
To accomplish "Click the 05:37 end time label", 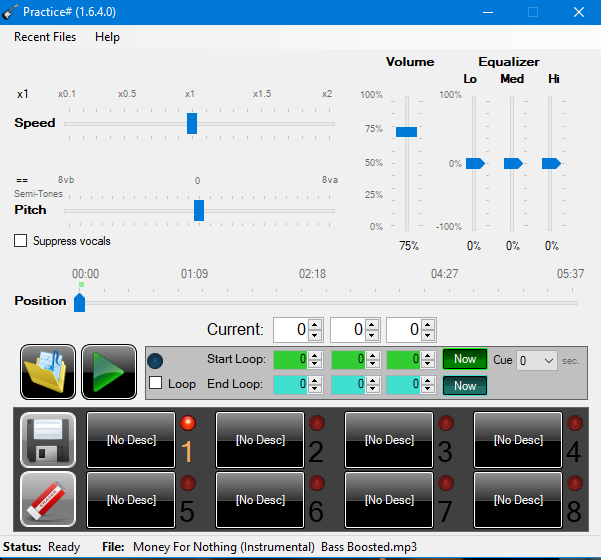I will pos(570,274).
